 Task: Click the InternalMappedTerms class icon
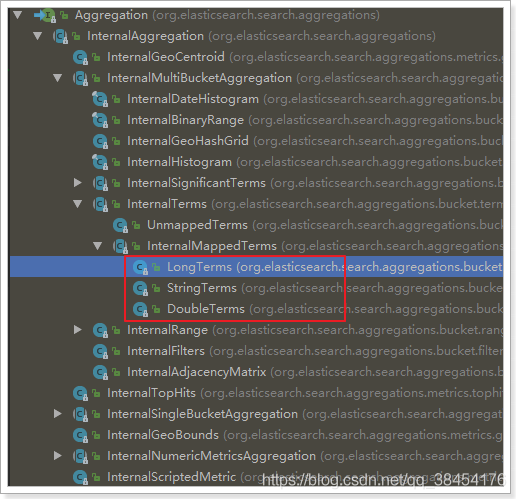[x=121, y=246]
